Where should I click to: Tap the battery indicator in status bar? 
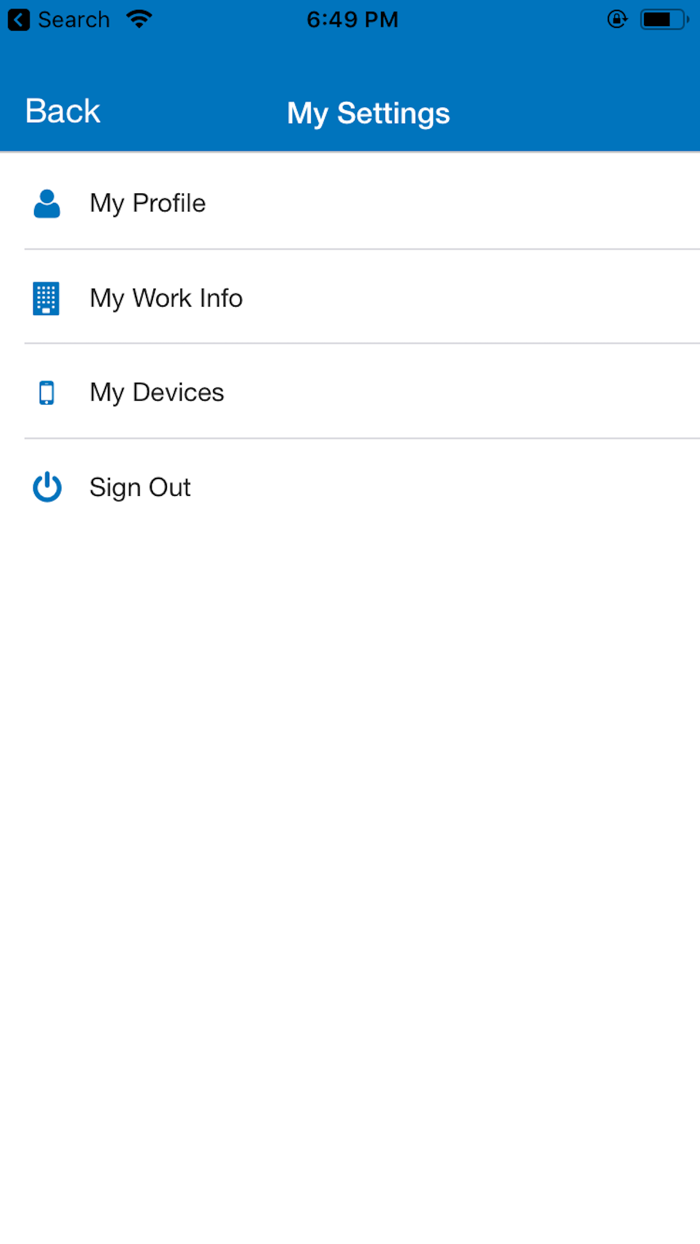[663, 19]
